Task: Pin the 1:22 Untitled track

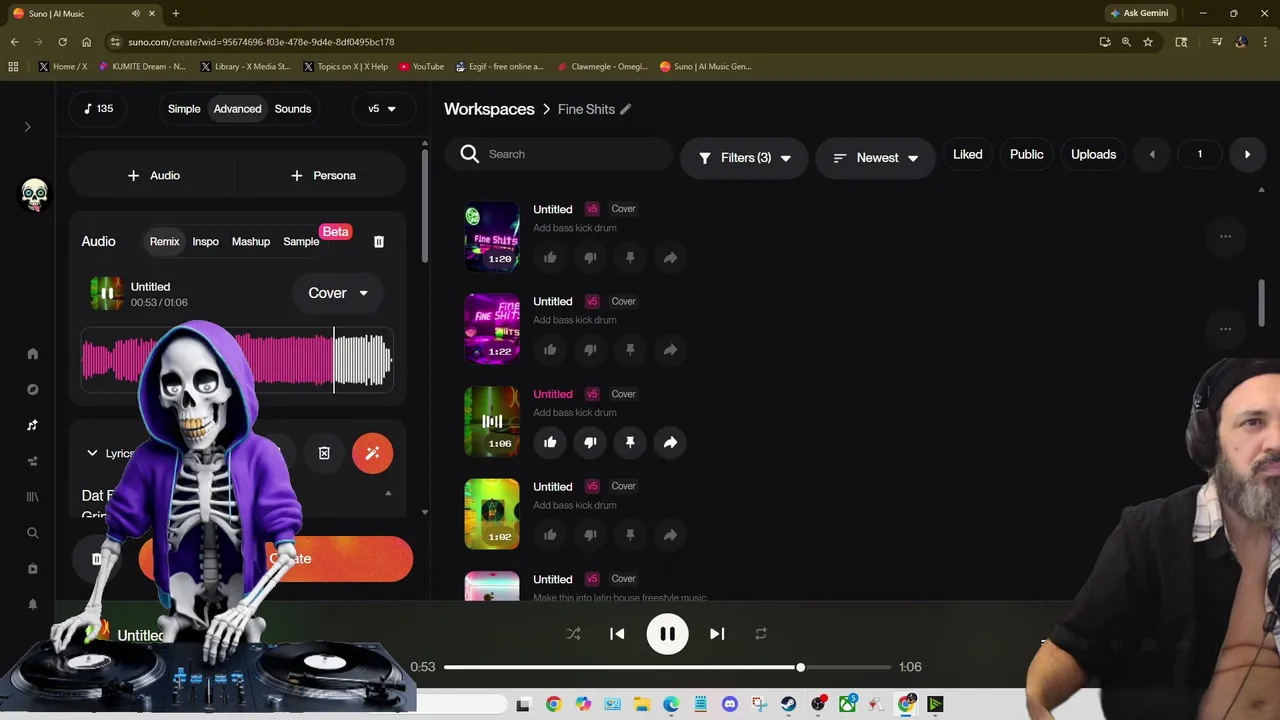Action: coord(630,350)
